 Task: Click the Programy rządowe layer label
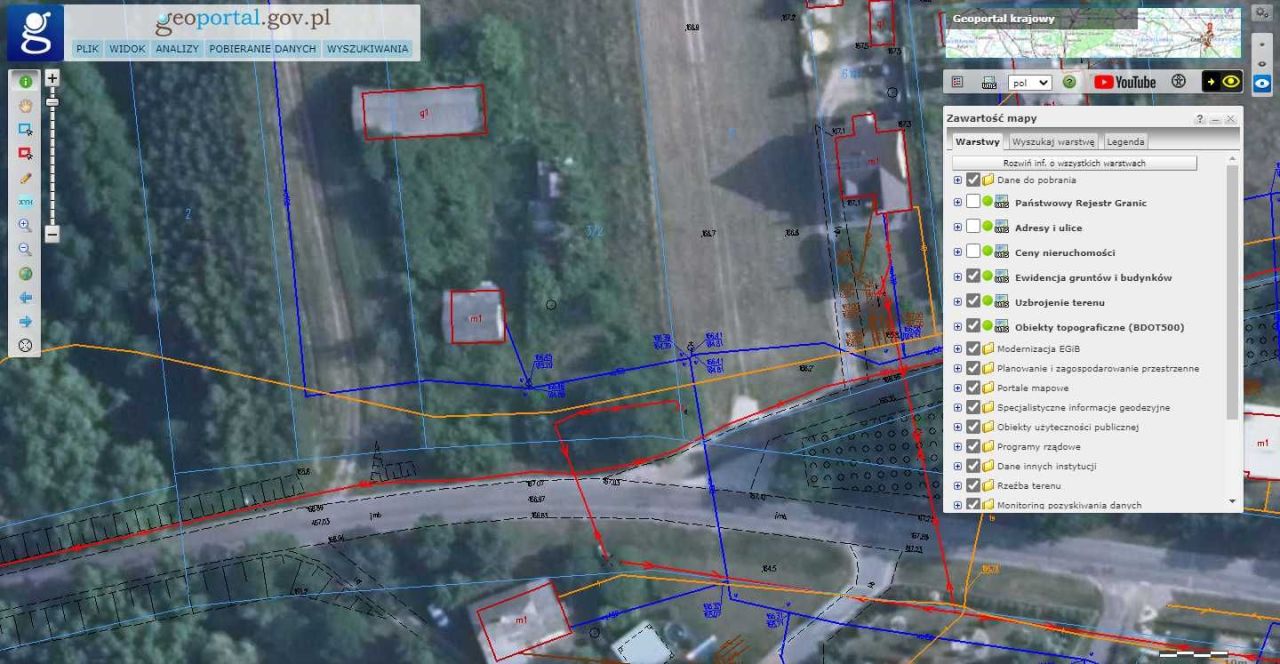tap(1038, 447)
